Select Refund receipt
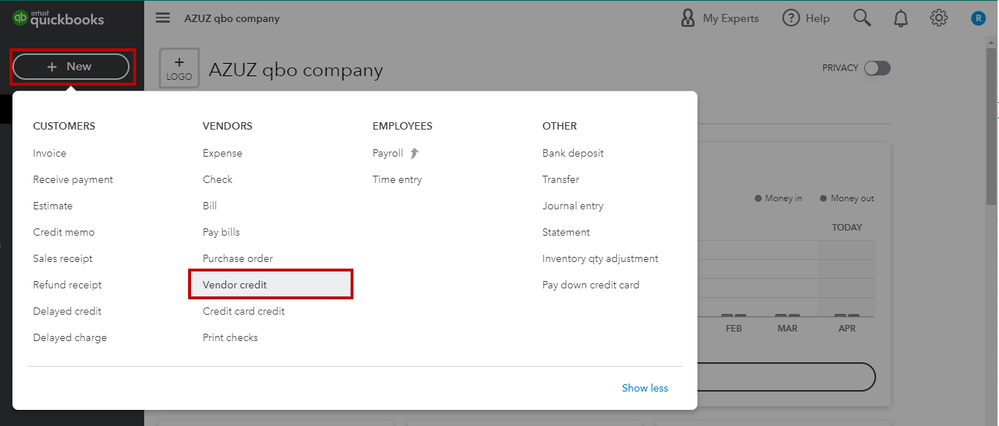 [x=67, y=285]
